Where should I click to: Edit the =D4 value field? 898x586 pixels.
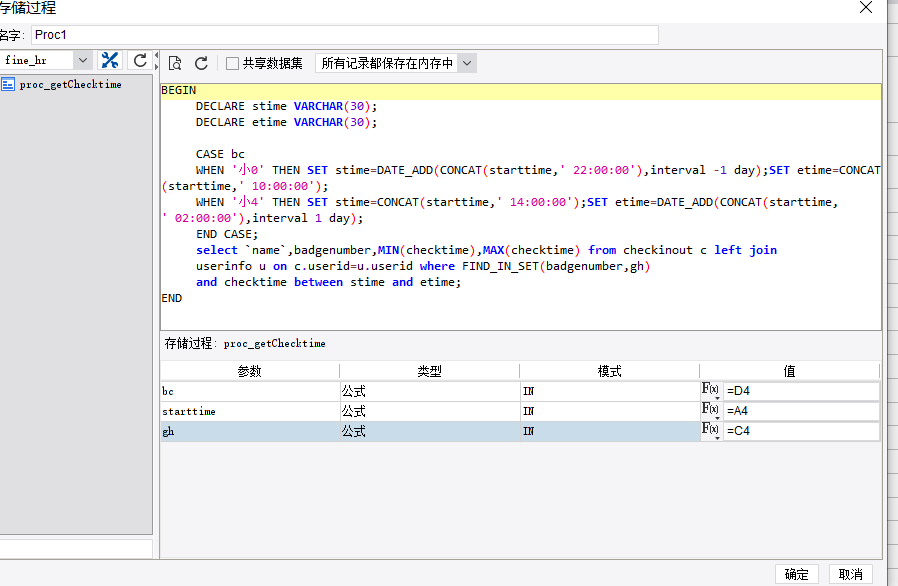tap(801, 391)
